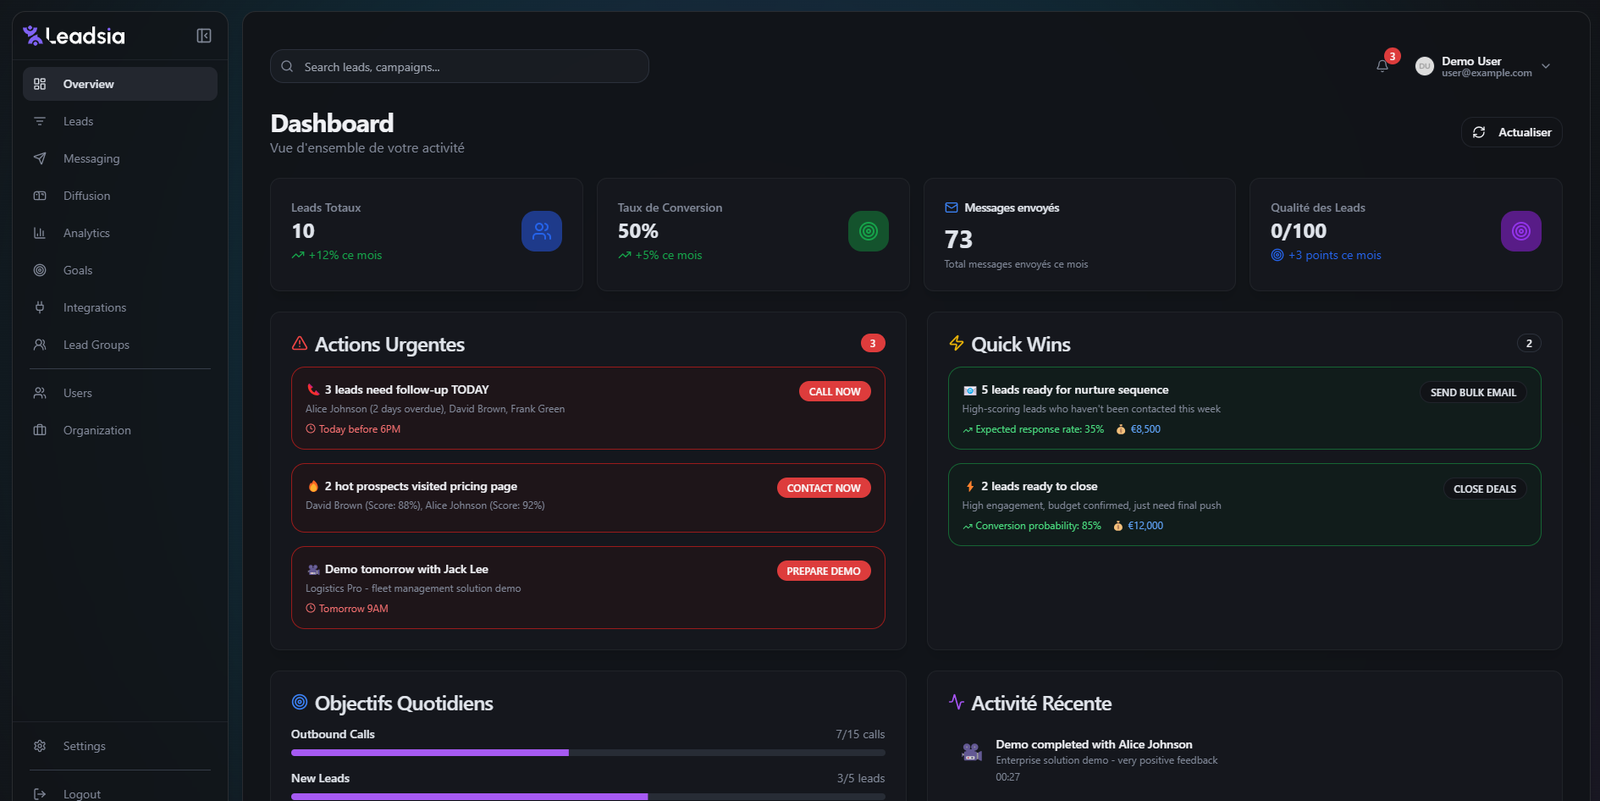Click 'Conversion probability: 85%' text
This screenshot has height=801, width=1600.
coord(1038,525)
